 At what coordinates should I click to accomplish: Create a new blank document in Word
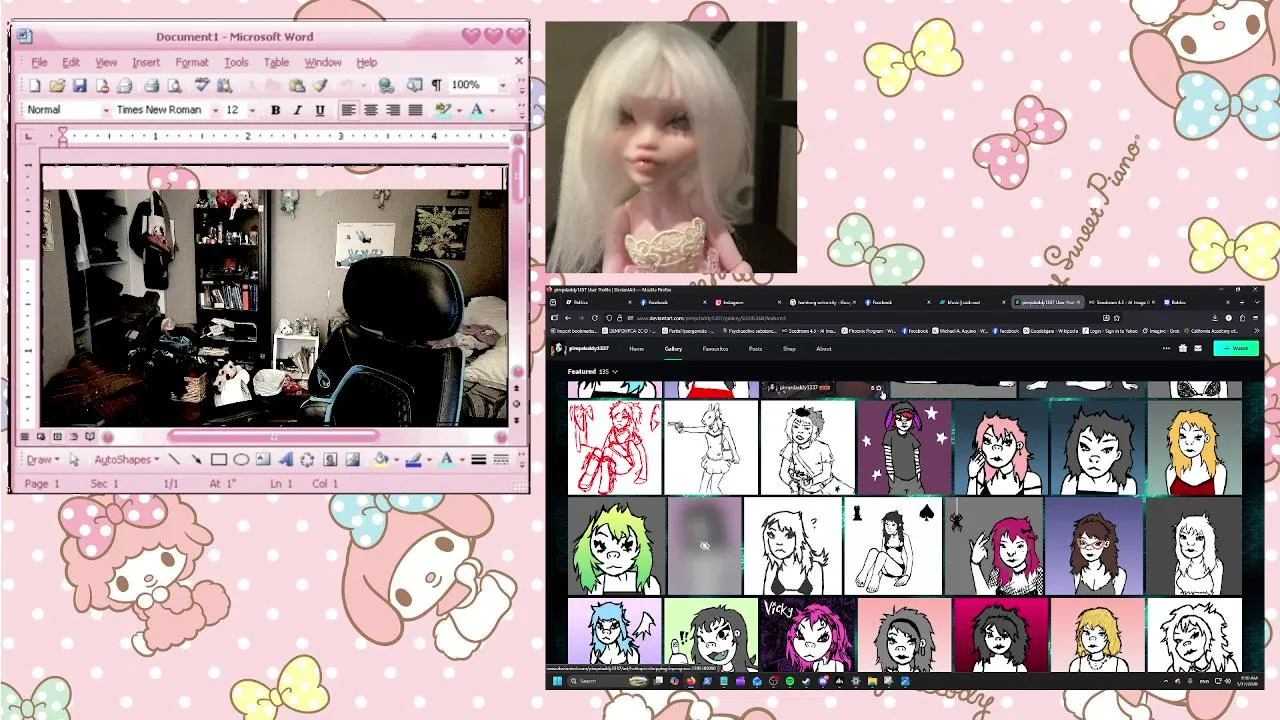35,85
